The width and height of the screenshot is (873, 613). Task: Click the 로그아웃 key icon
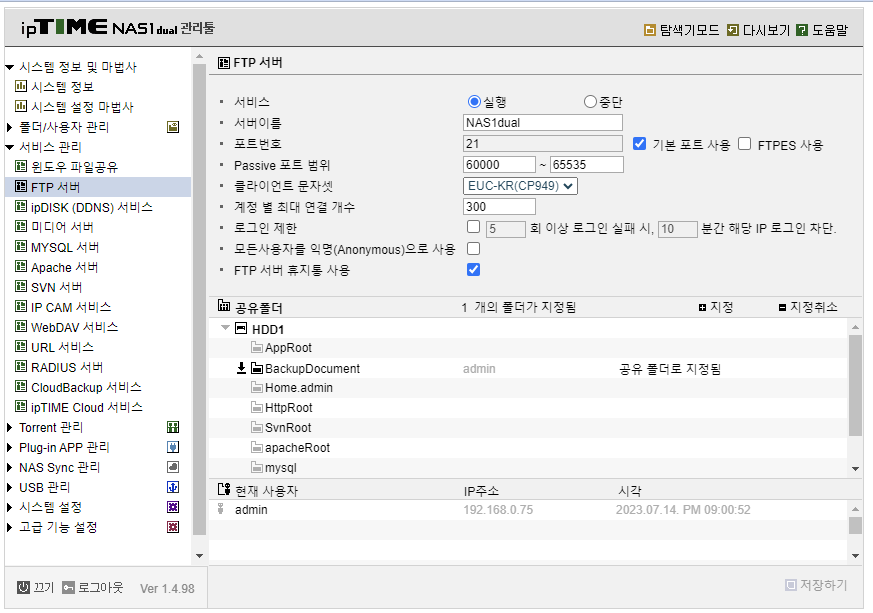(x=68, y=587)
